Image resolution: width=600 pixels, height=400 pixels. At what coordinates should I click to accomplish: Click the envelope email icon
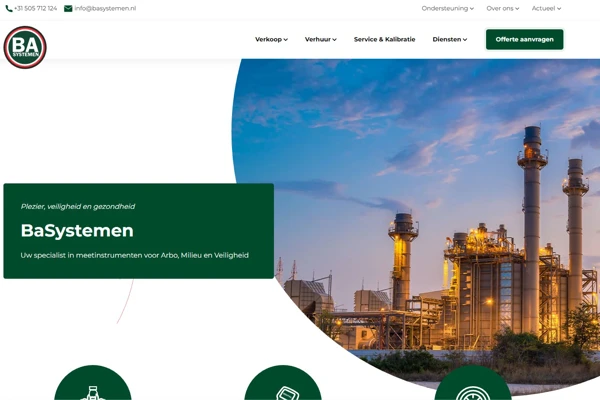tap(68, 8)
